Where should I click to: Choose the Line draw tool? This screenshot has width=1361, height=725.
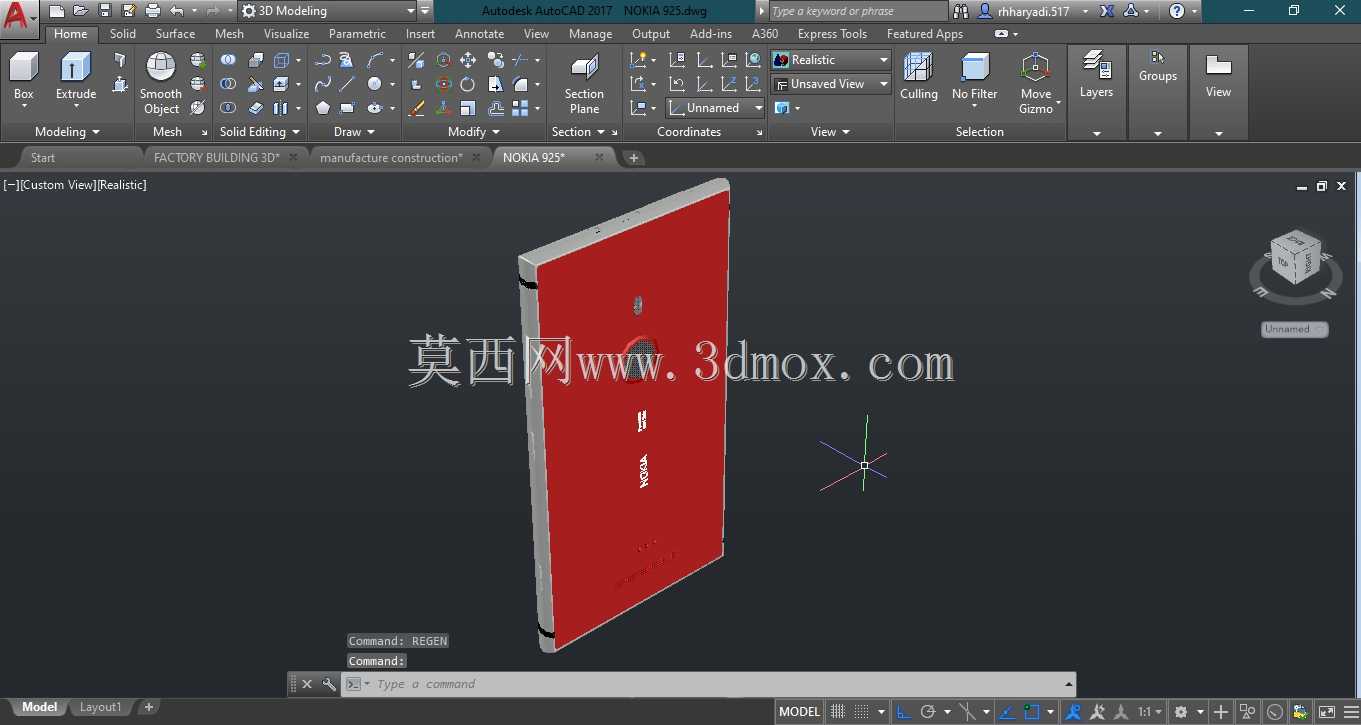click(x=347, y=84)
